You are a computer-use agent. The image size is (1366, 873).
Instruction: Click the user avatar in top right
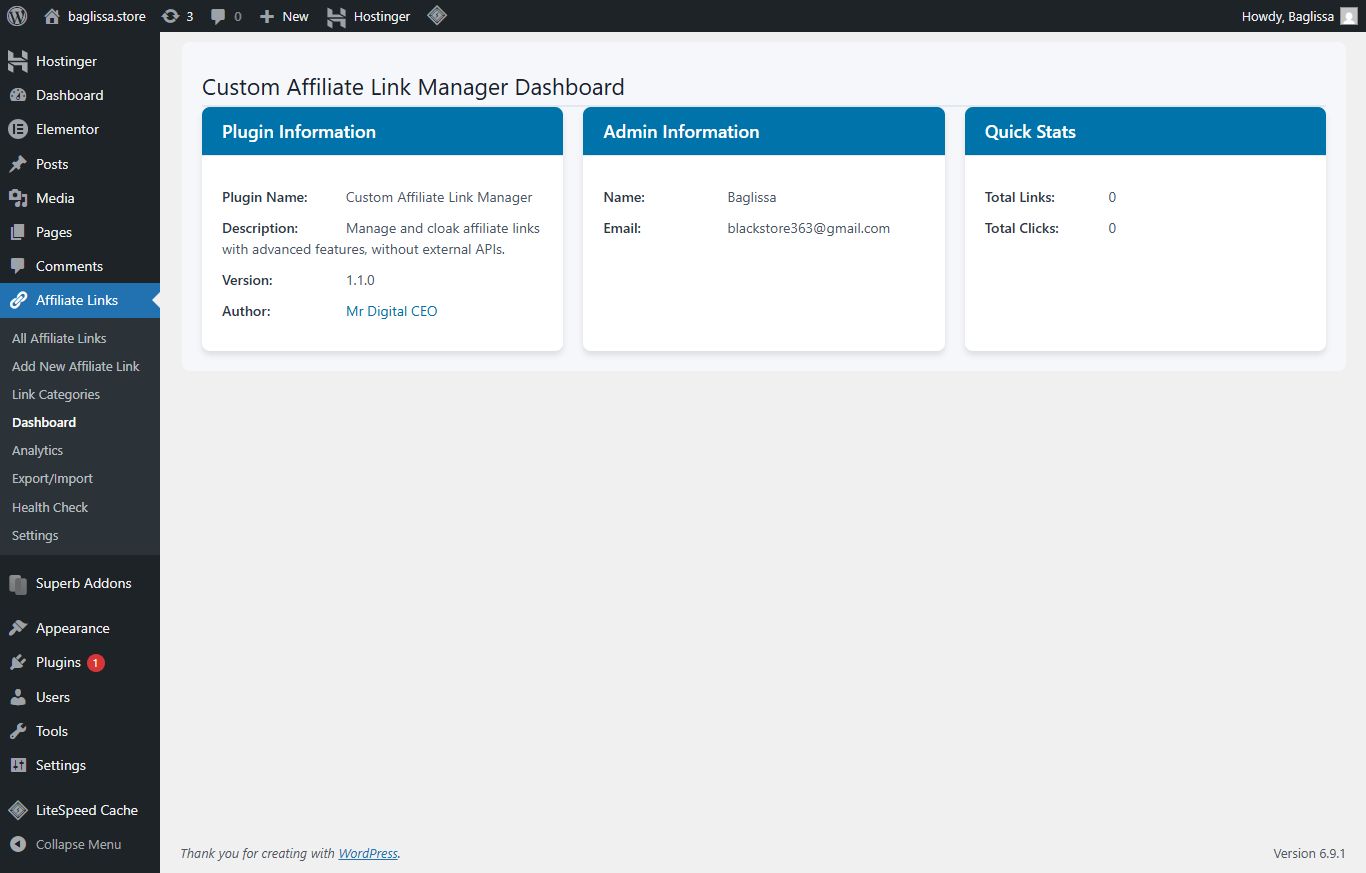[1349, 16]
